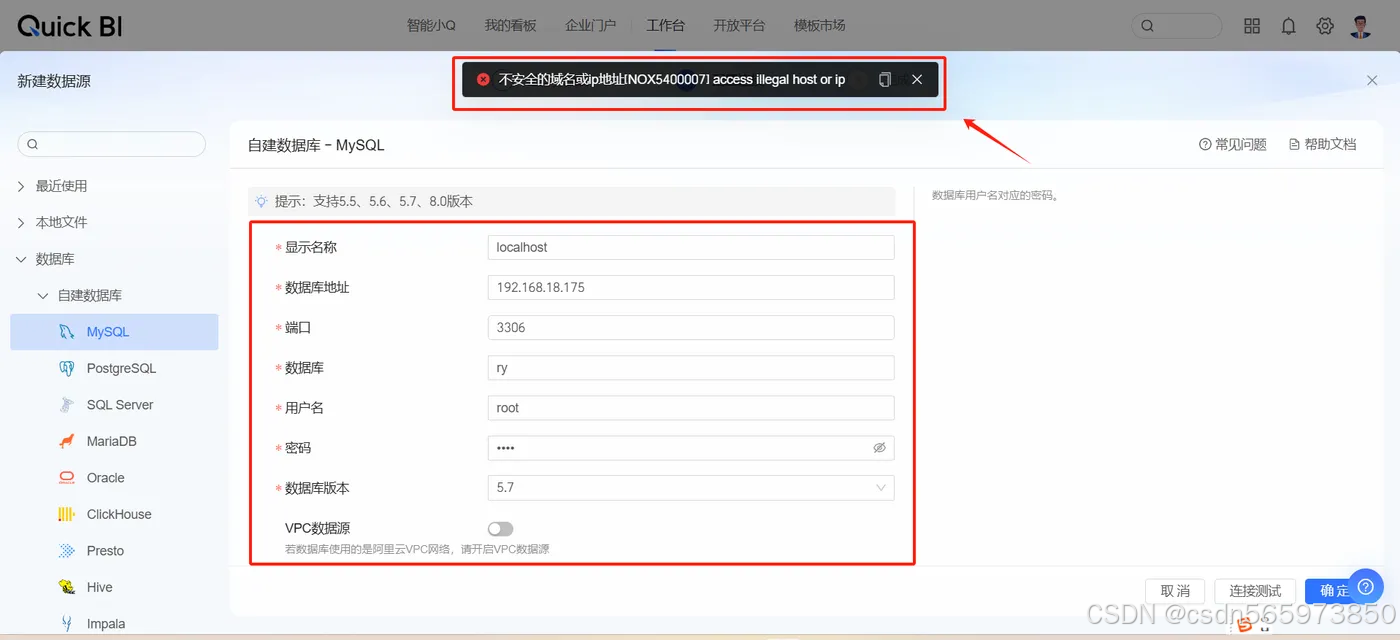Screen dimensions: 1400x640
Task: Click the 数据库地址 input field
Action: coord(691,287)
